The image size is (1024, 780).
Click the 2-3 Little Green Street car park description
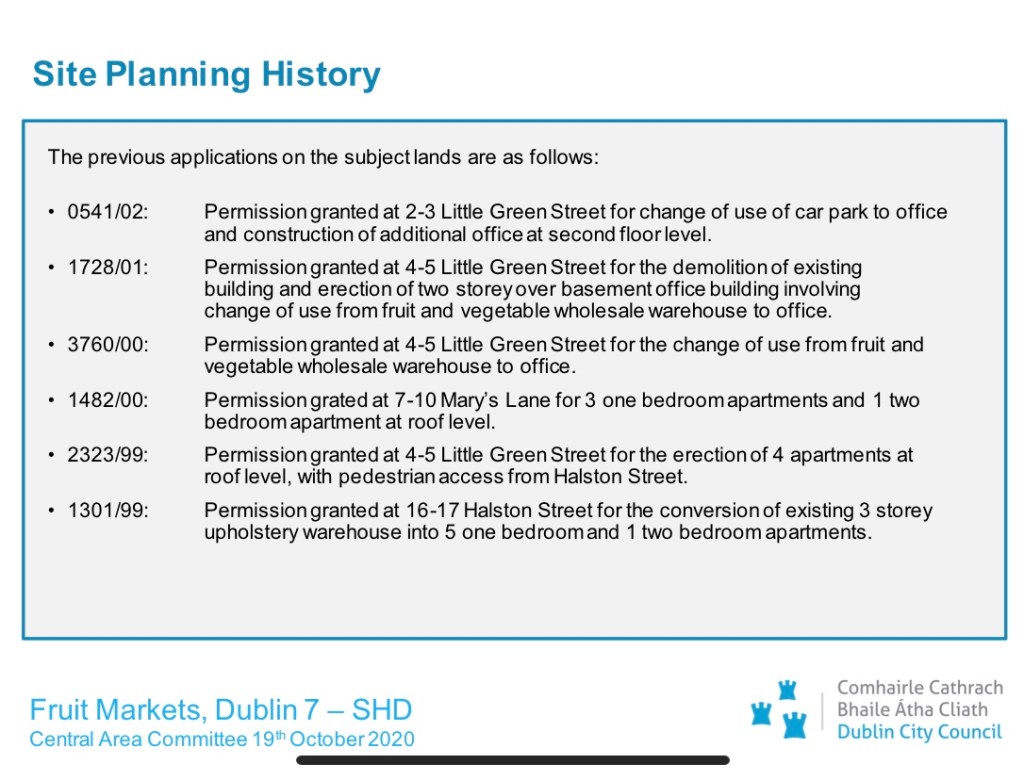pyautogui.click(x=575, y=223)
